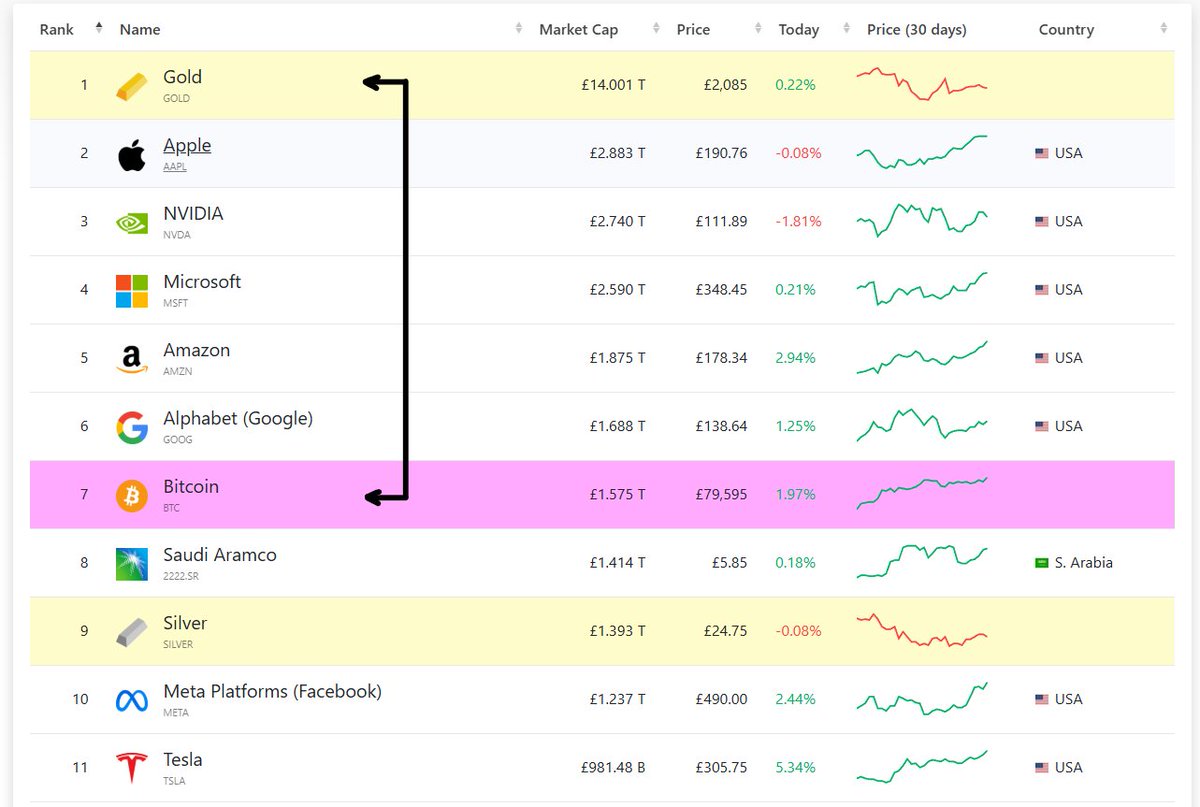Open the Alphabet (Google) link

click(x=238, y=418)
